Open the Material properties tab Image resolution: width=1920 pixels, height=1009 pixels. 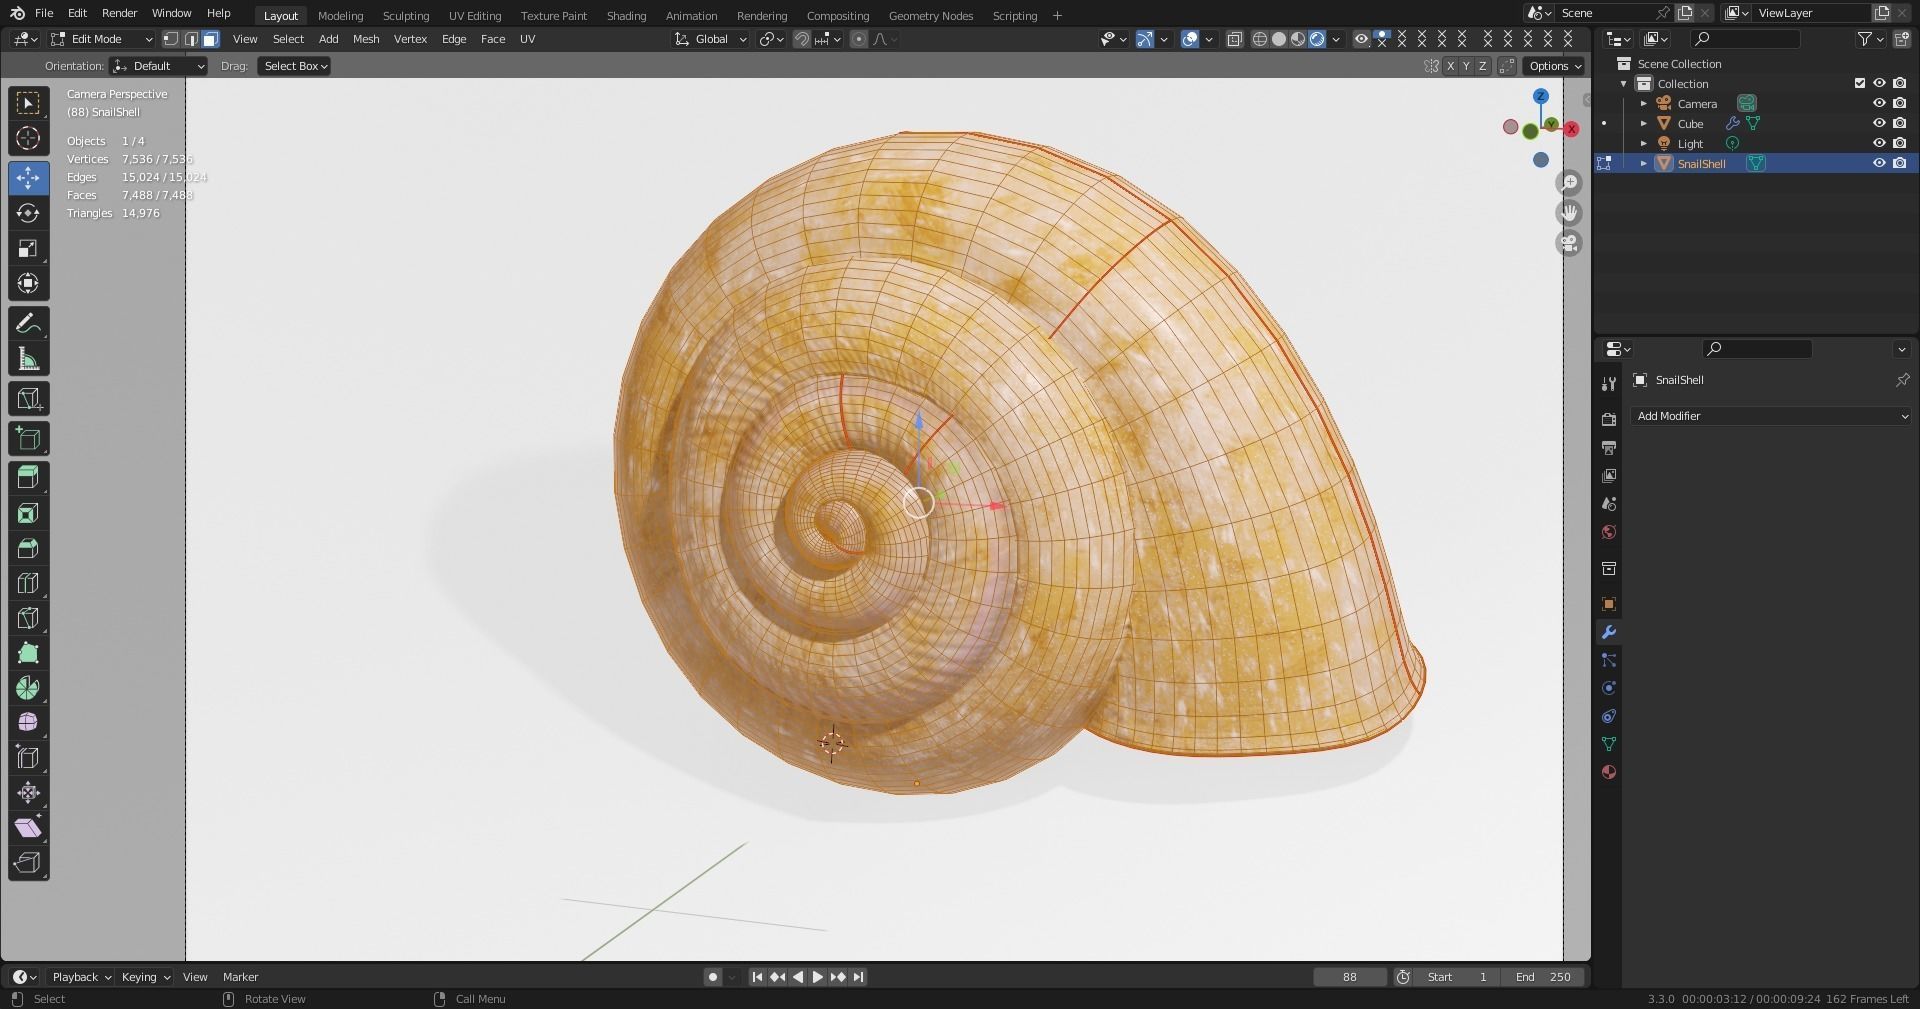[1608, 772]
